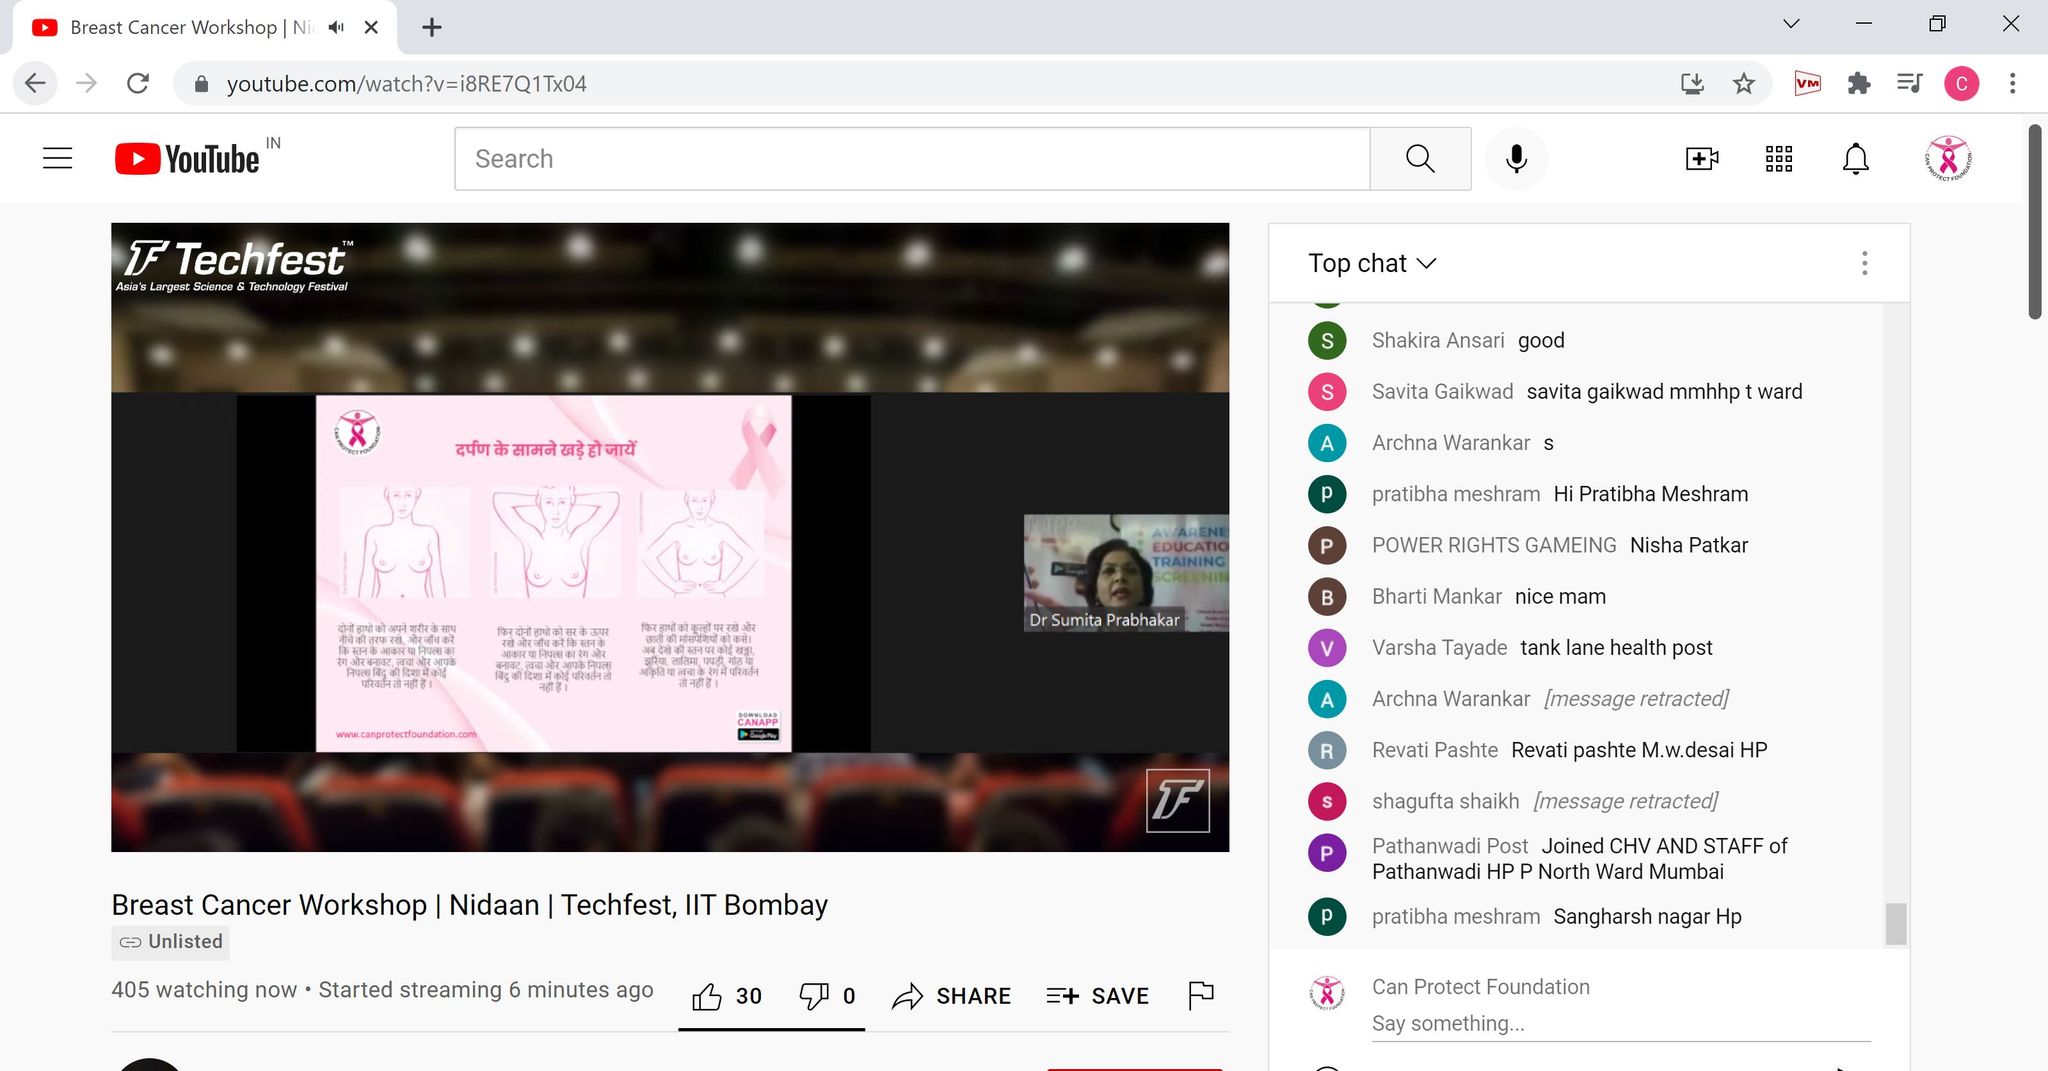Report the video with flag icon
2048x1071 pixels.
[1200, 995]
